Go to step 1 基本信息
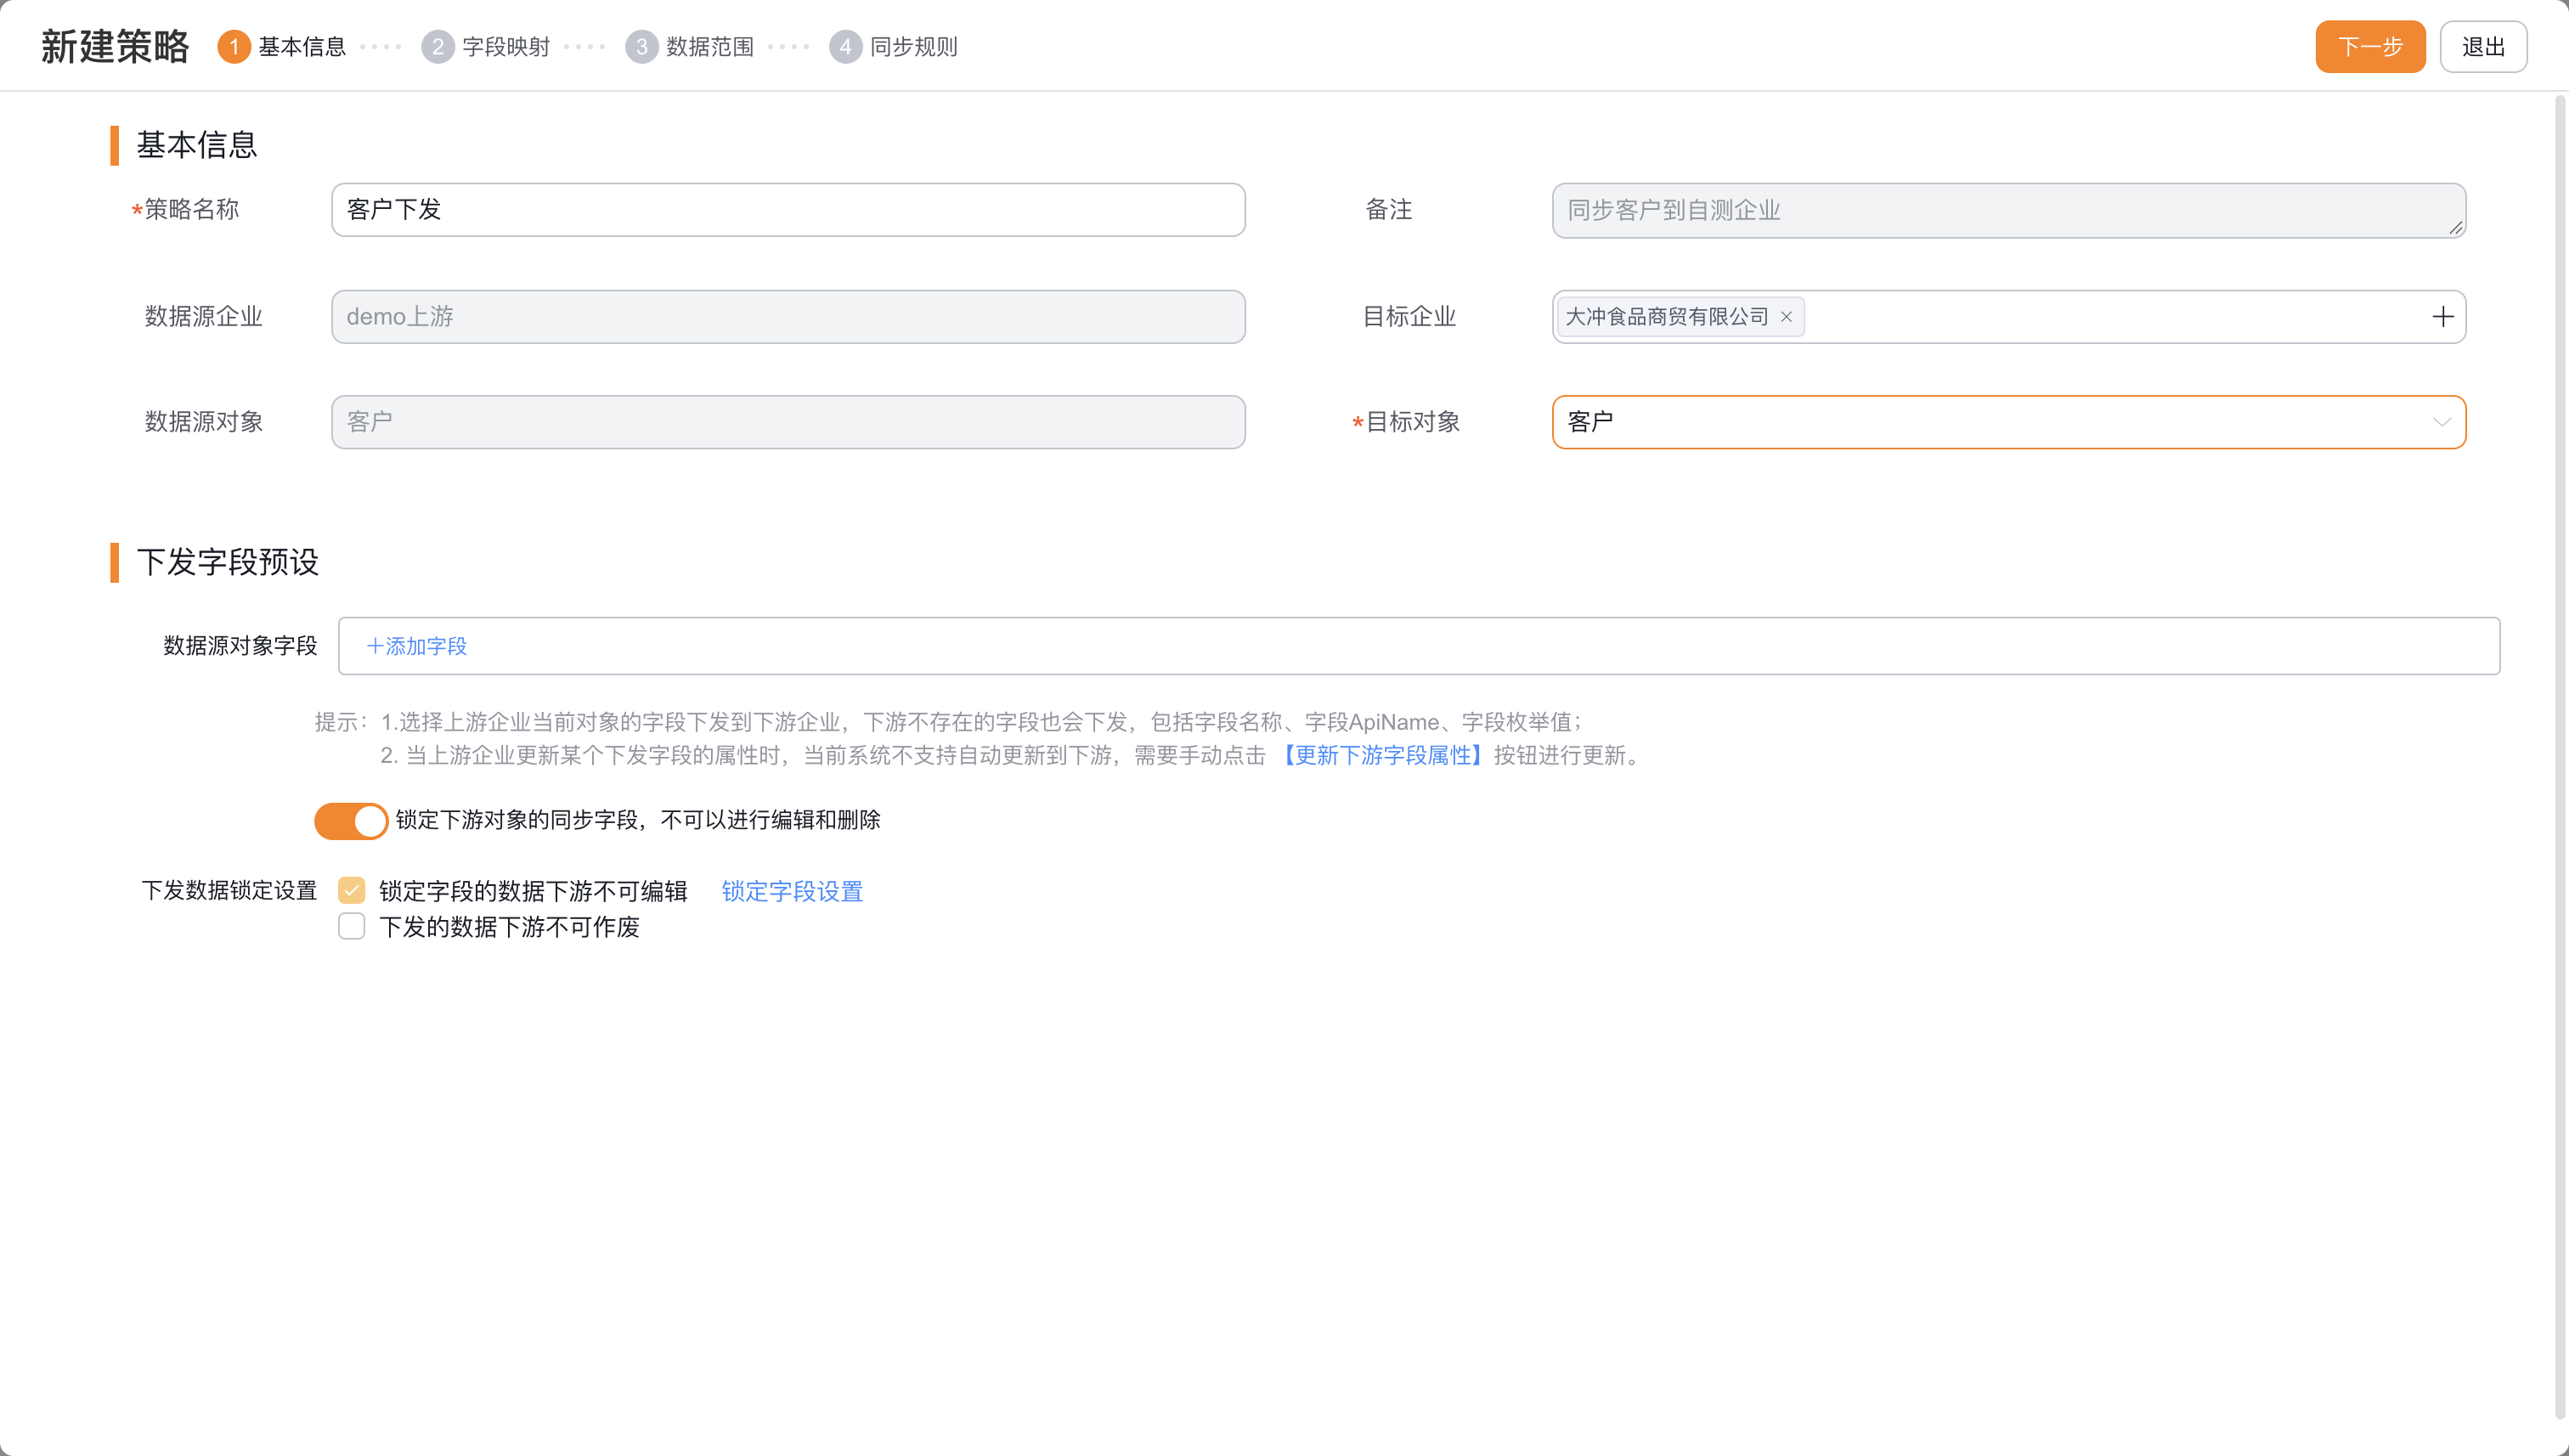2569x1456 pixels. [282, 47]
